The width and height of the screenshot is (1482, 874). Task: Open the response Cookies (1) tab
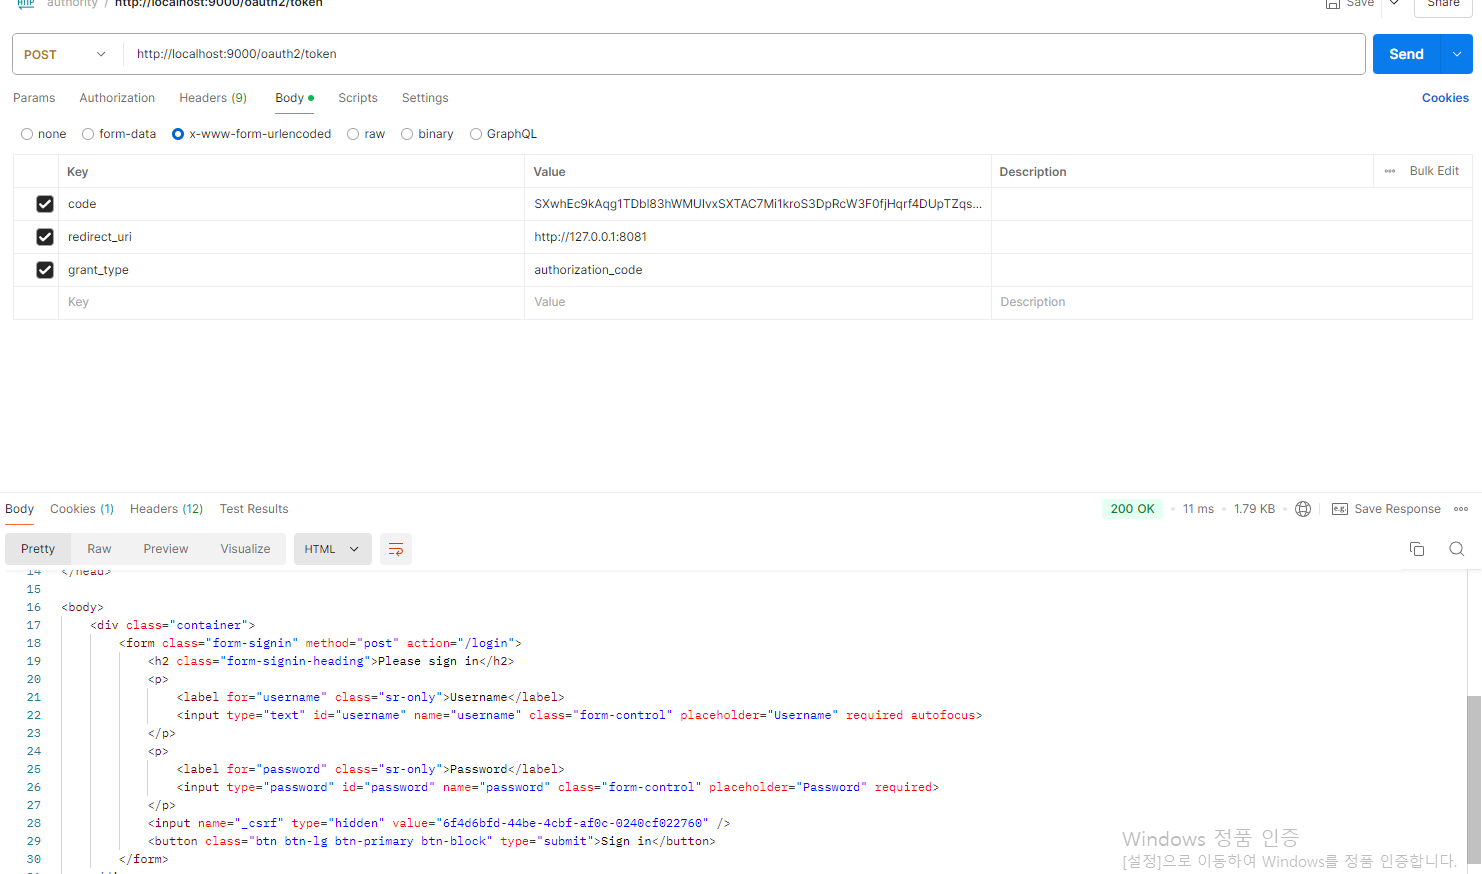pyautogui.click(x=82, y=509)
